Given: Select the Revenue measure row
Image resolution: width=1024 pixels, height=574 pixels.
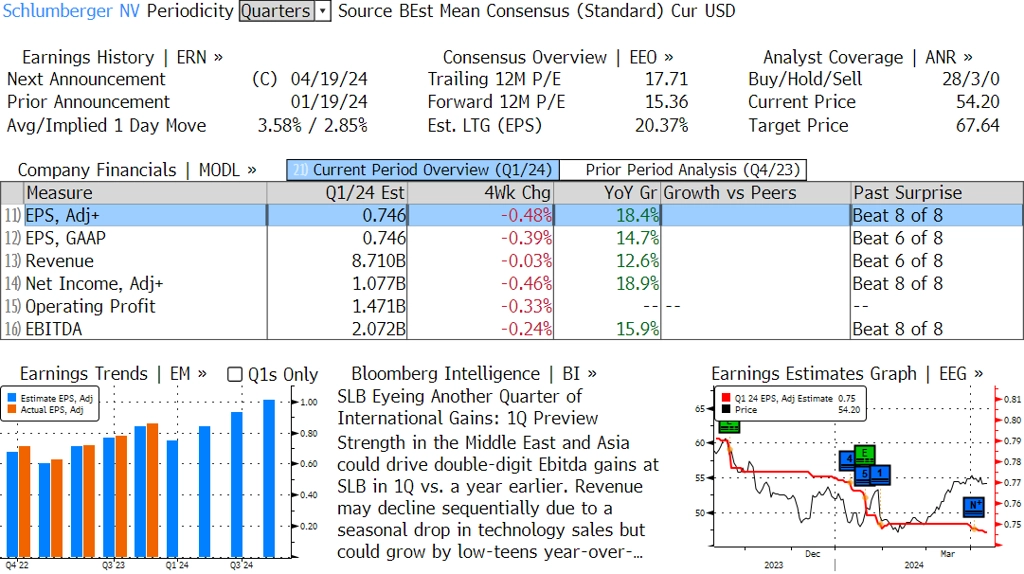Looking at the screenshot, I should pos(511,261).
